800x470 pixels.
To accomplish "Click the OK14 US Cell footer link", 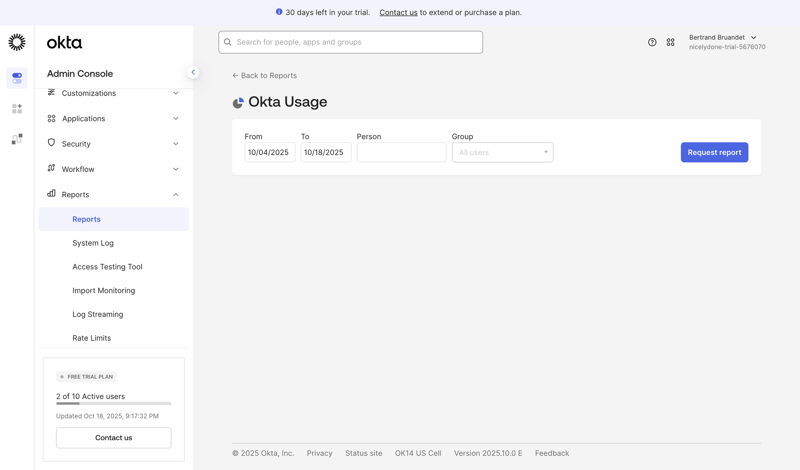I will [x=418, y=453].
